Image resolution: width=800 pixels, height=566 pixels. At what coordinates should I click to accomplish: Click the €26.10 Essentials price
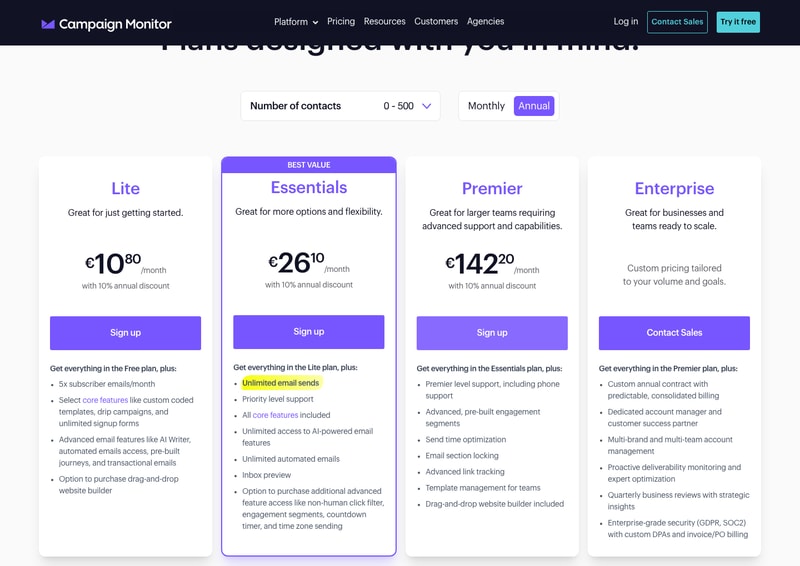[309, 263]
